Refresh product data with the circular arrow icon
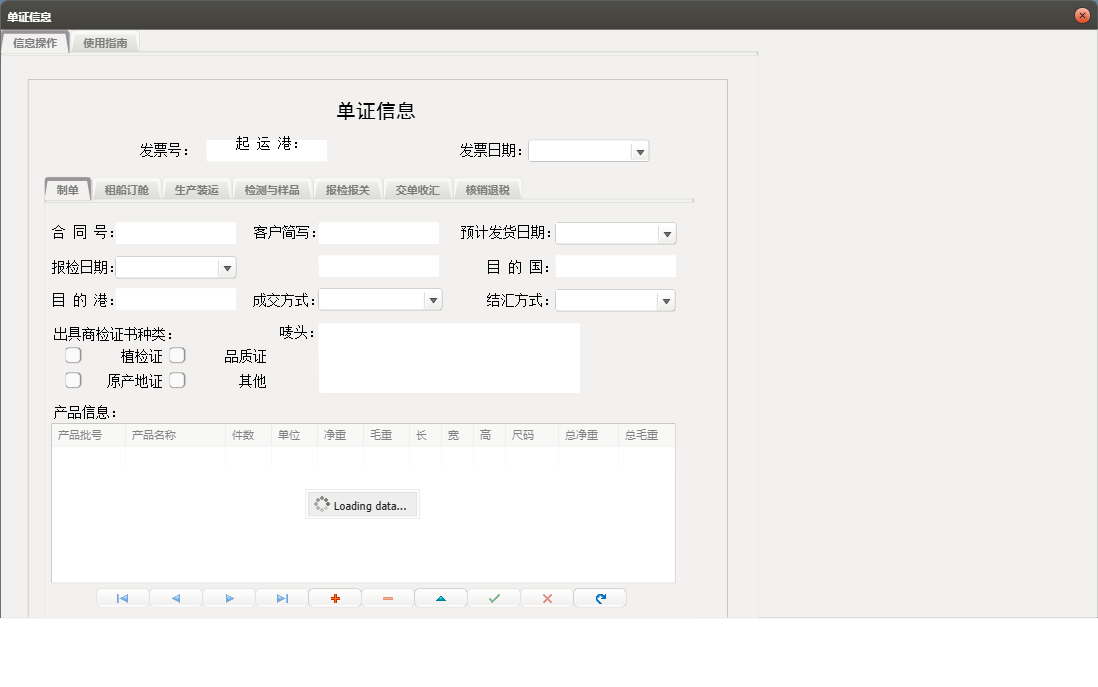Image resolution: width=1098 pixels, height=687 pixels. 599,597
